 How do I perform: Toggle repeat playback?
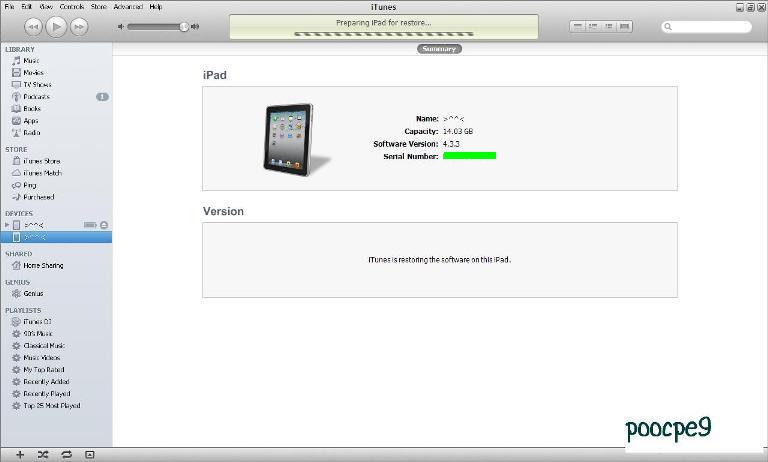[67, 455]
